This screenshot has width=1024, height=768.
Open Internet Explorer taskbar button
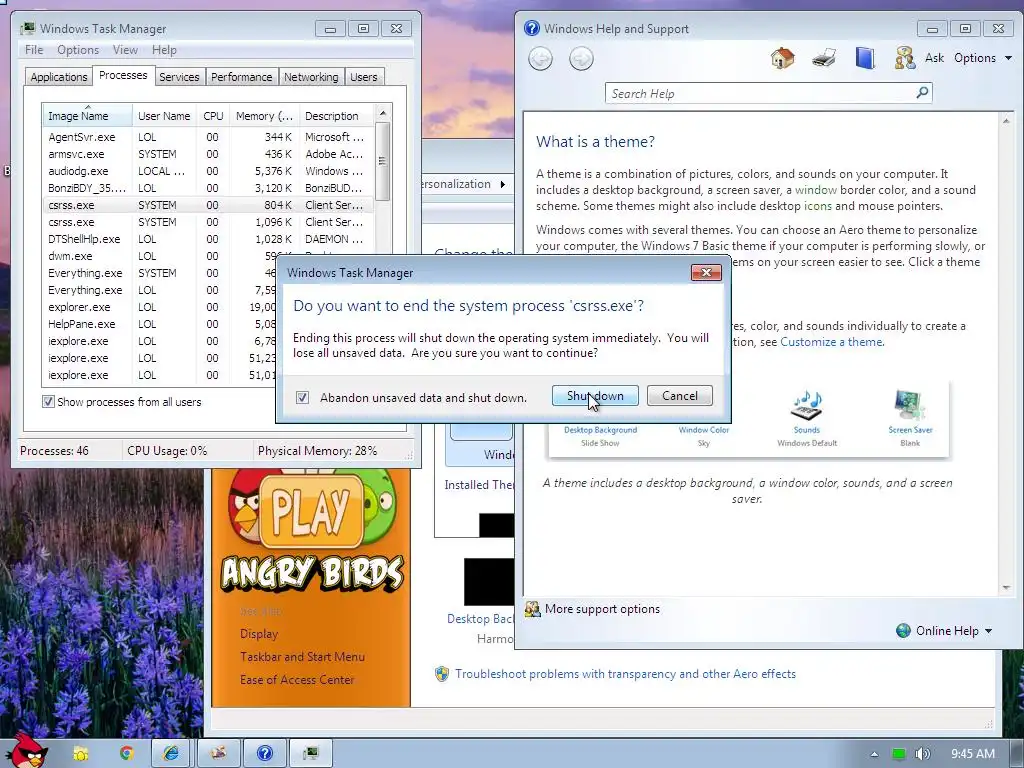tap(171, 754)
